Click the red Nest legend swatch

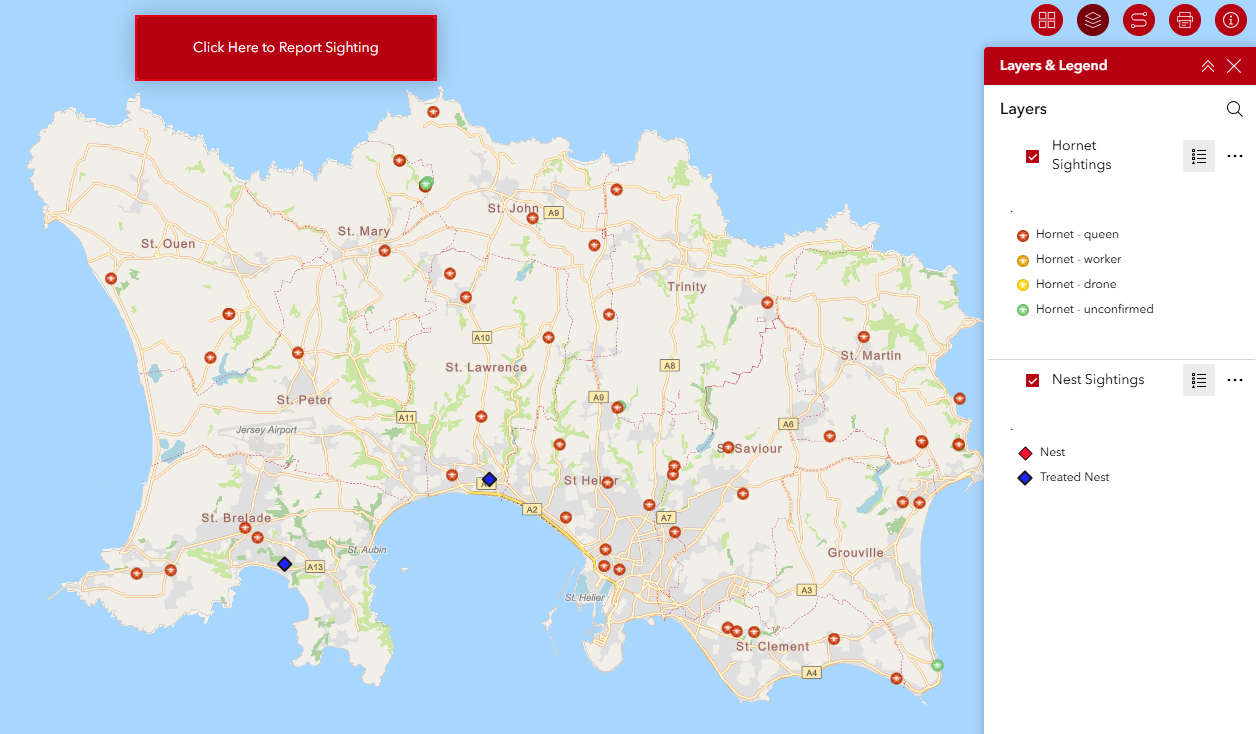tap(1025, 453)
